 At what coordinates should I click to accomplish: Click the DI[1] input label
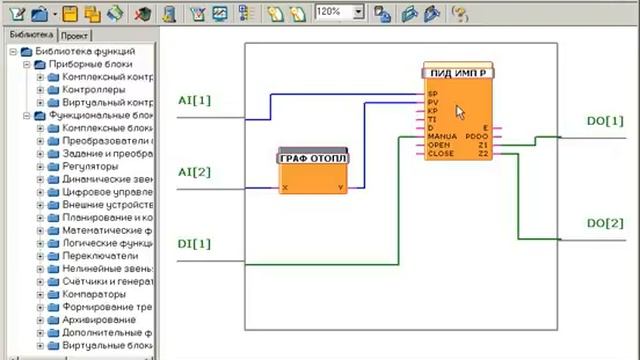(x=194, y=244)
